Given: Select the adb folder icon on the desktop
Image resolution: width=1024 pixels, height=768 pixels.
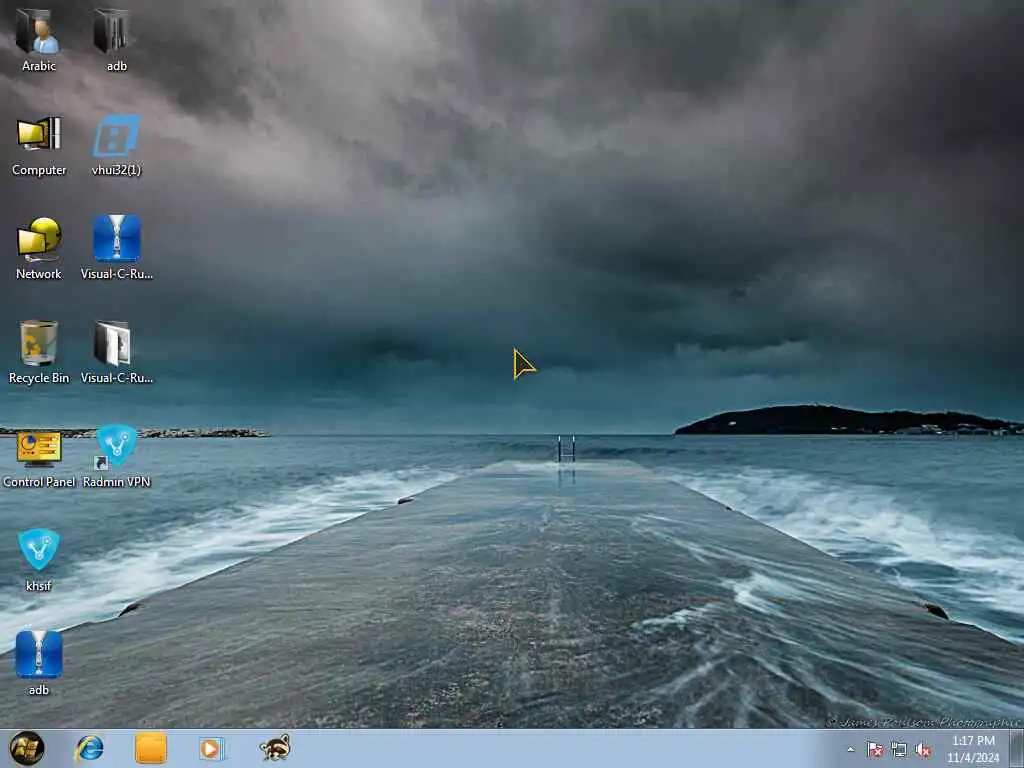Looking at the screenshot, I should pos(112,30).
